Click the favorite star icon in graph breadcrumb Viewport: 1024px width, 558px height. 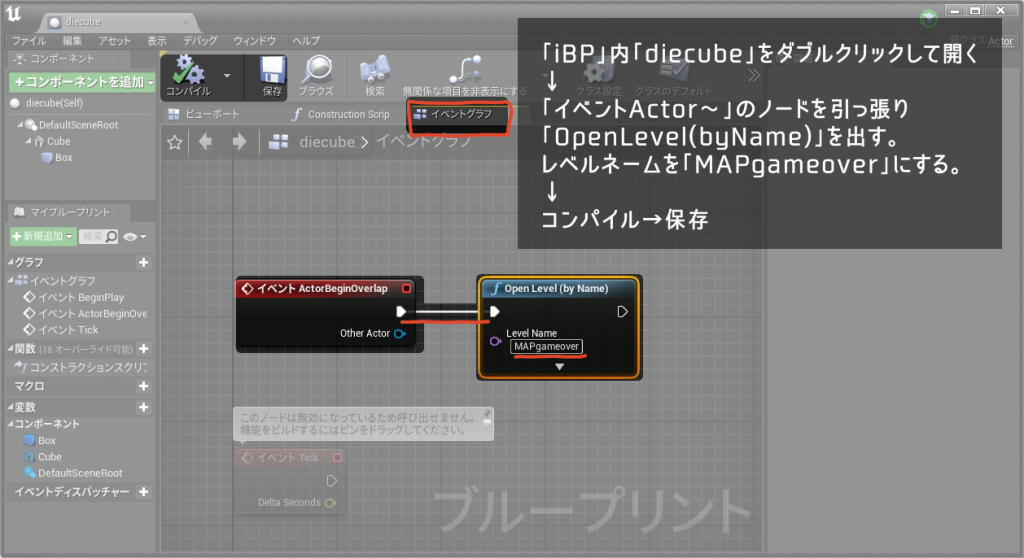pyautogui.click(x=175, y=142)
